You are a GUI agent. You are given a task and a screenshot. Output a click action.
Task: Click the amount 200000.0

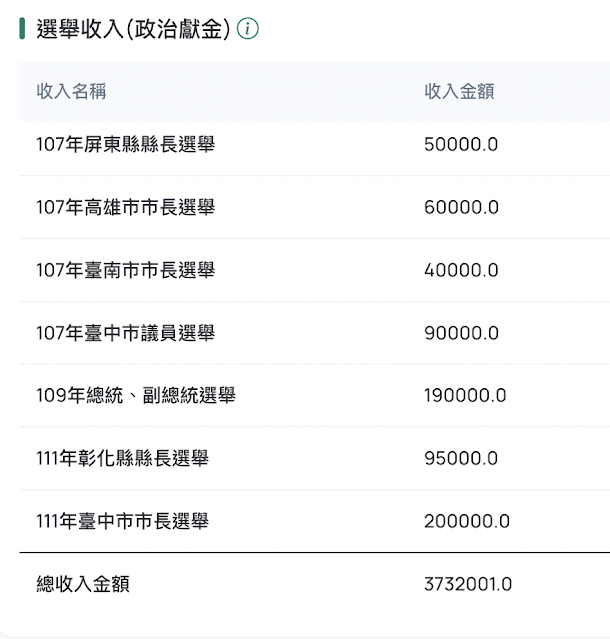[467, 521]
